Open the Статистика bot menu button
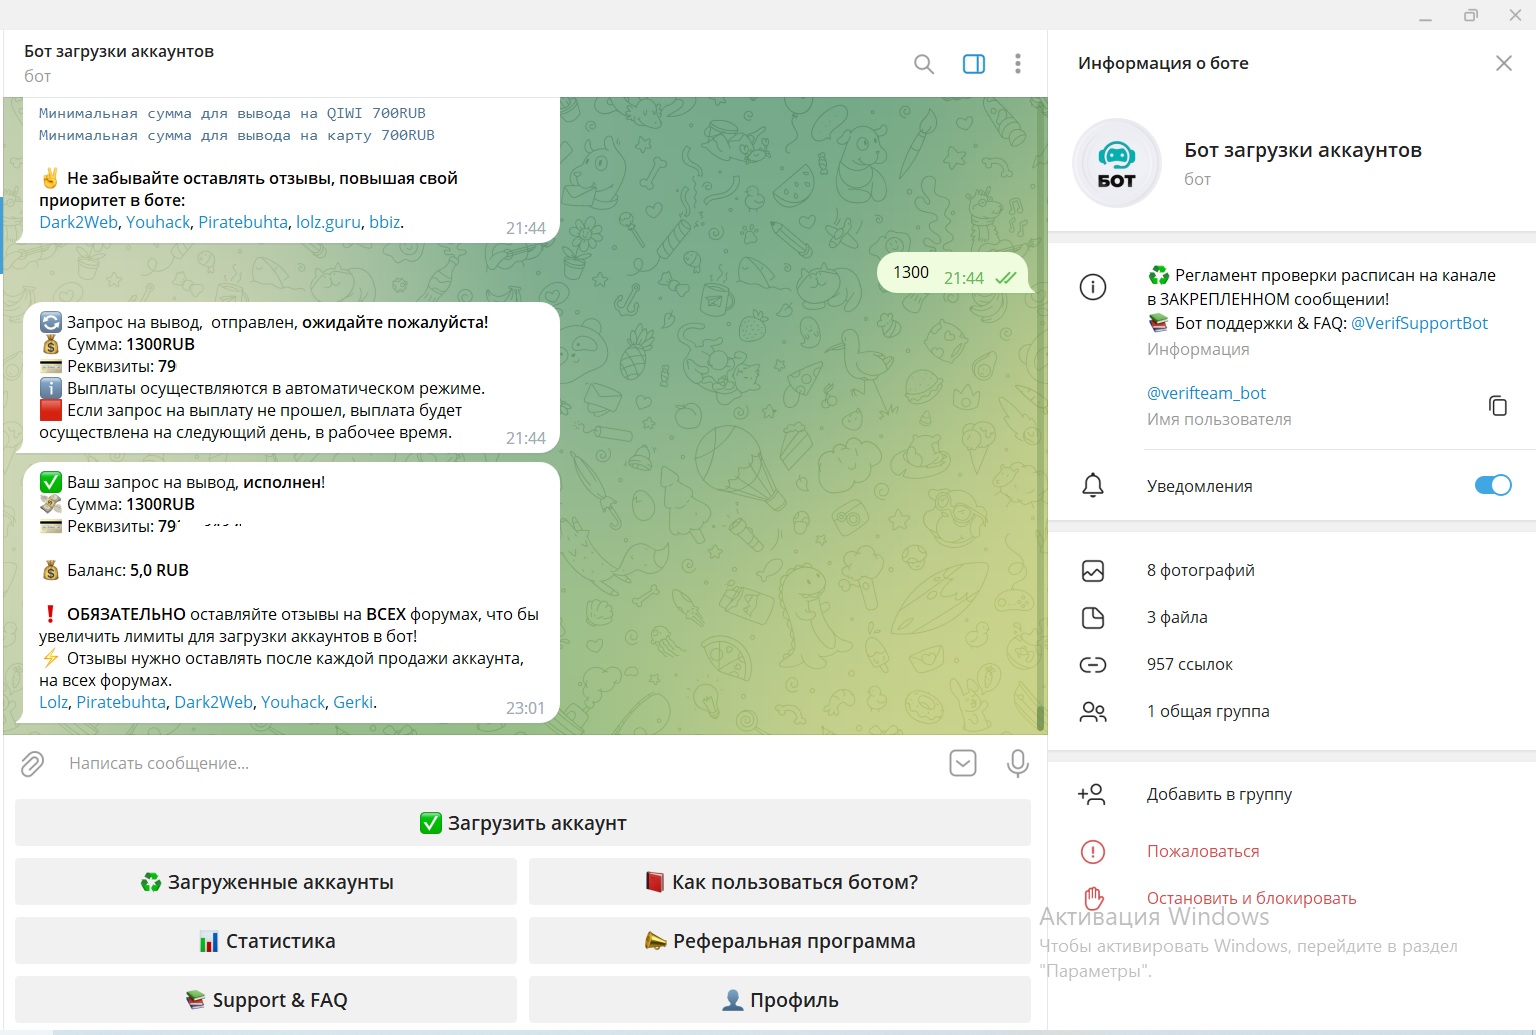 point(266,941)
